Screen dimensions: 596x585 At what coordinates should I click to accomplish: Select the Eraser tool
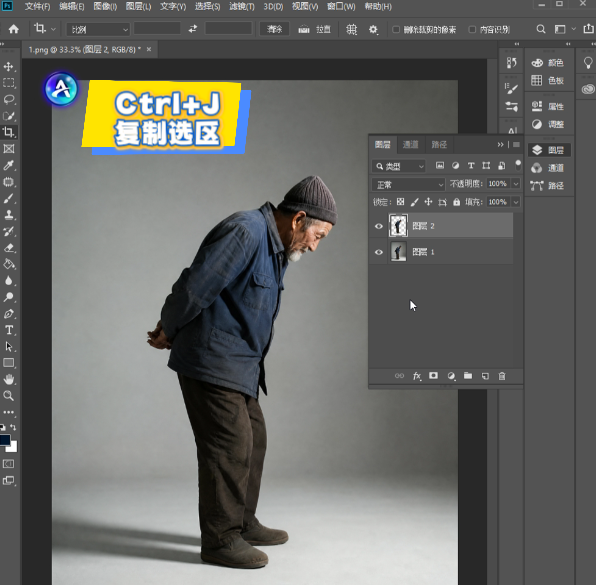[9, 248]
